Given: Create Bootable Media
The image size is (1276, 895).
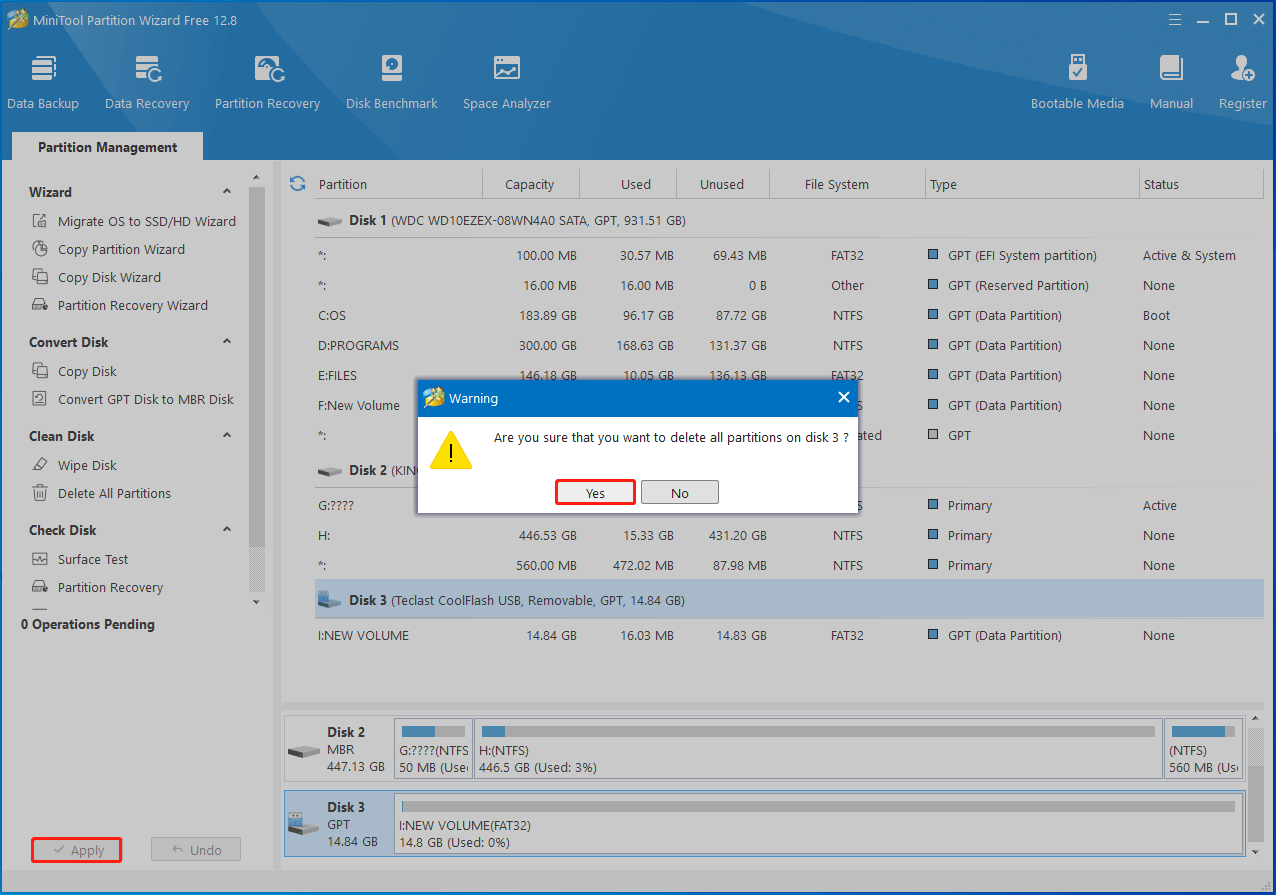Looking at the screenshot, I should 1077,83.
